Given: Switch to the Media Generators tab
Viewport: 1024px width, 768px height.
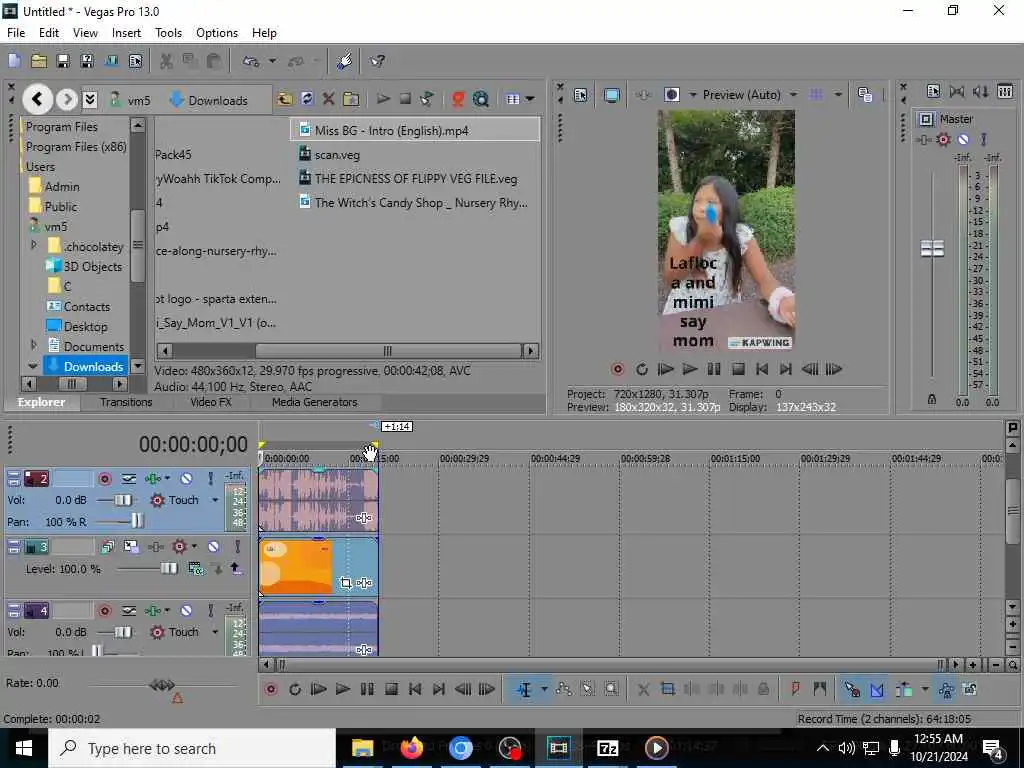Looking at the screenshot, I should click(x=314, y=402).
